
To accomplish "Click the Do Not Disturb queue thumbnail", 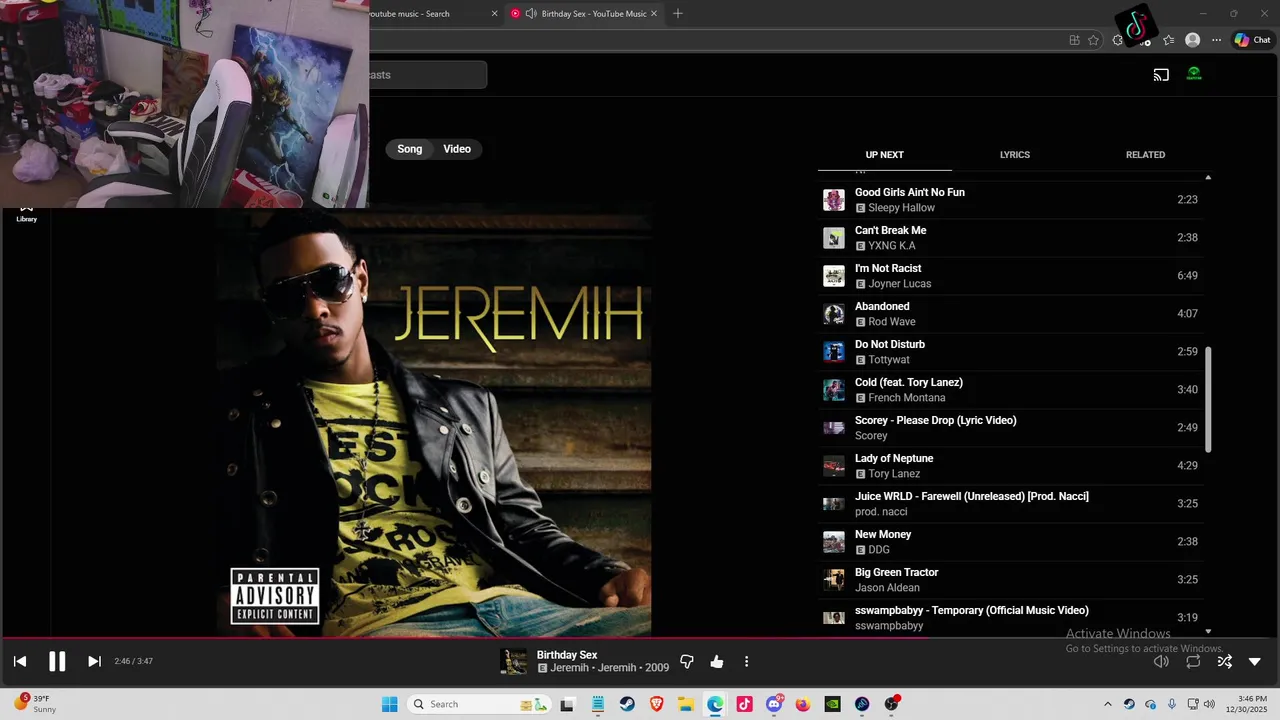I will (x=834, y=352).
